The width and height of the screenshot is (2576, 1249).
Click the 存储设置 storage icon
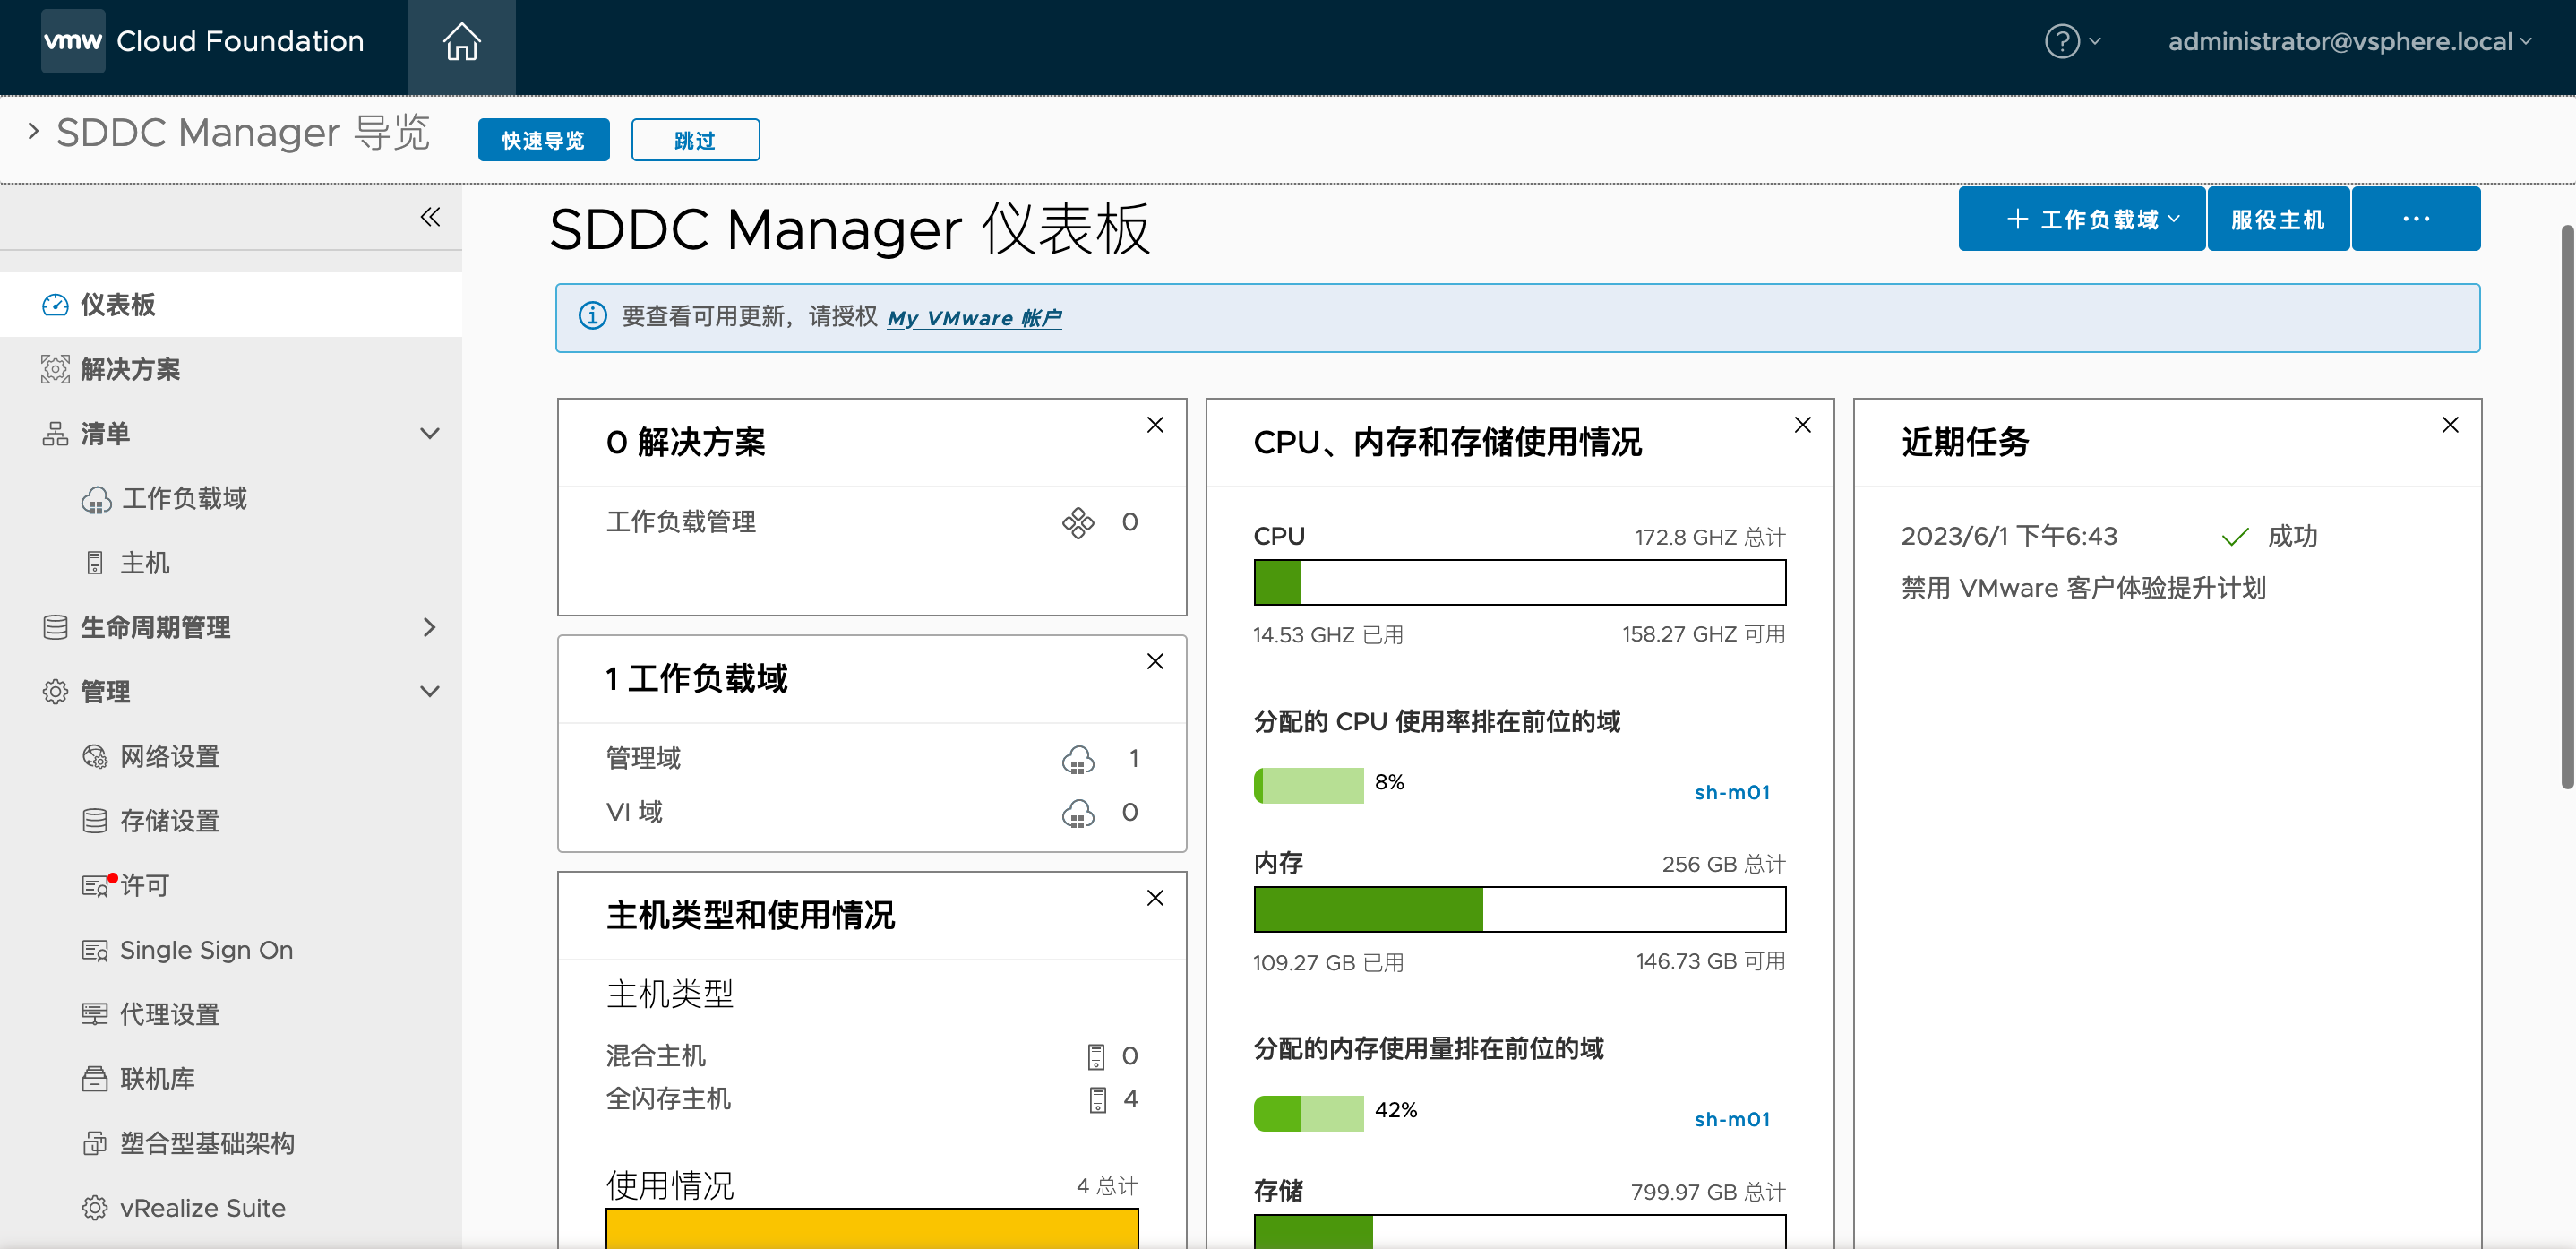point(95,820)
